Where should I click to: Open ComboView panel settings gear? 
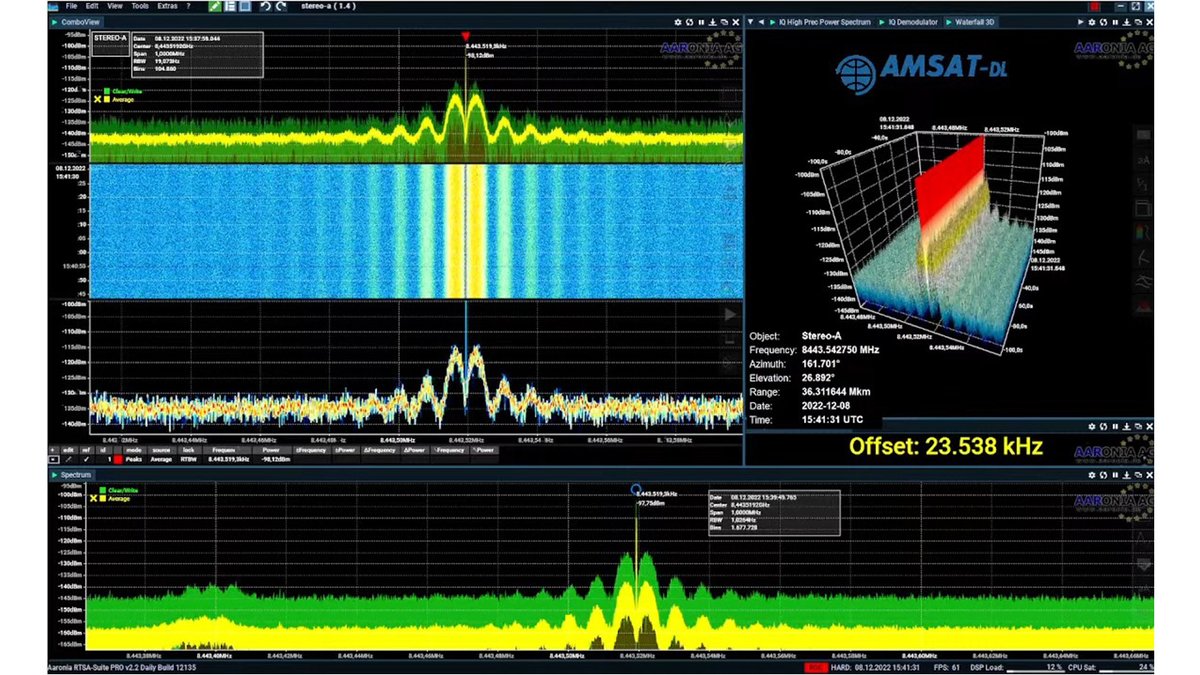coord(677,22)
